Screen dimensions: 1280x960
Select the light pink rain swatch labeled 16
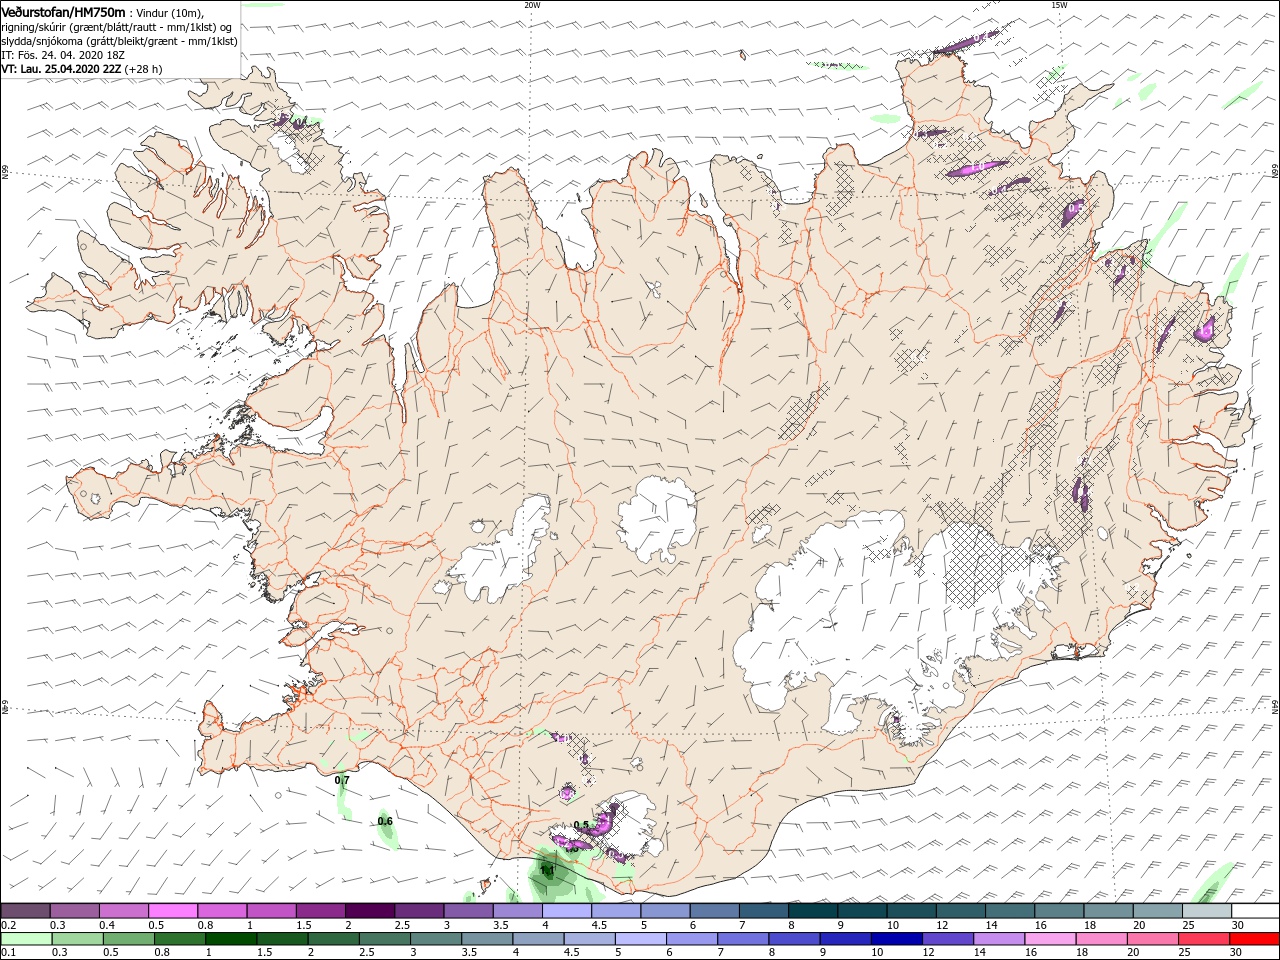coord(1049,939)
